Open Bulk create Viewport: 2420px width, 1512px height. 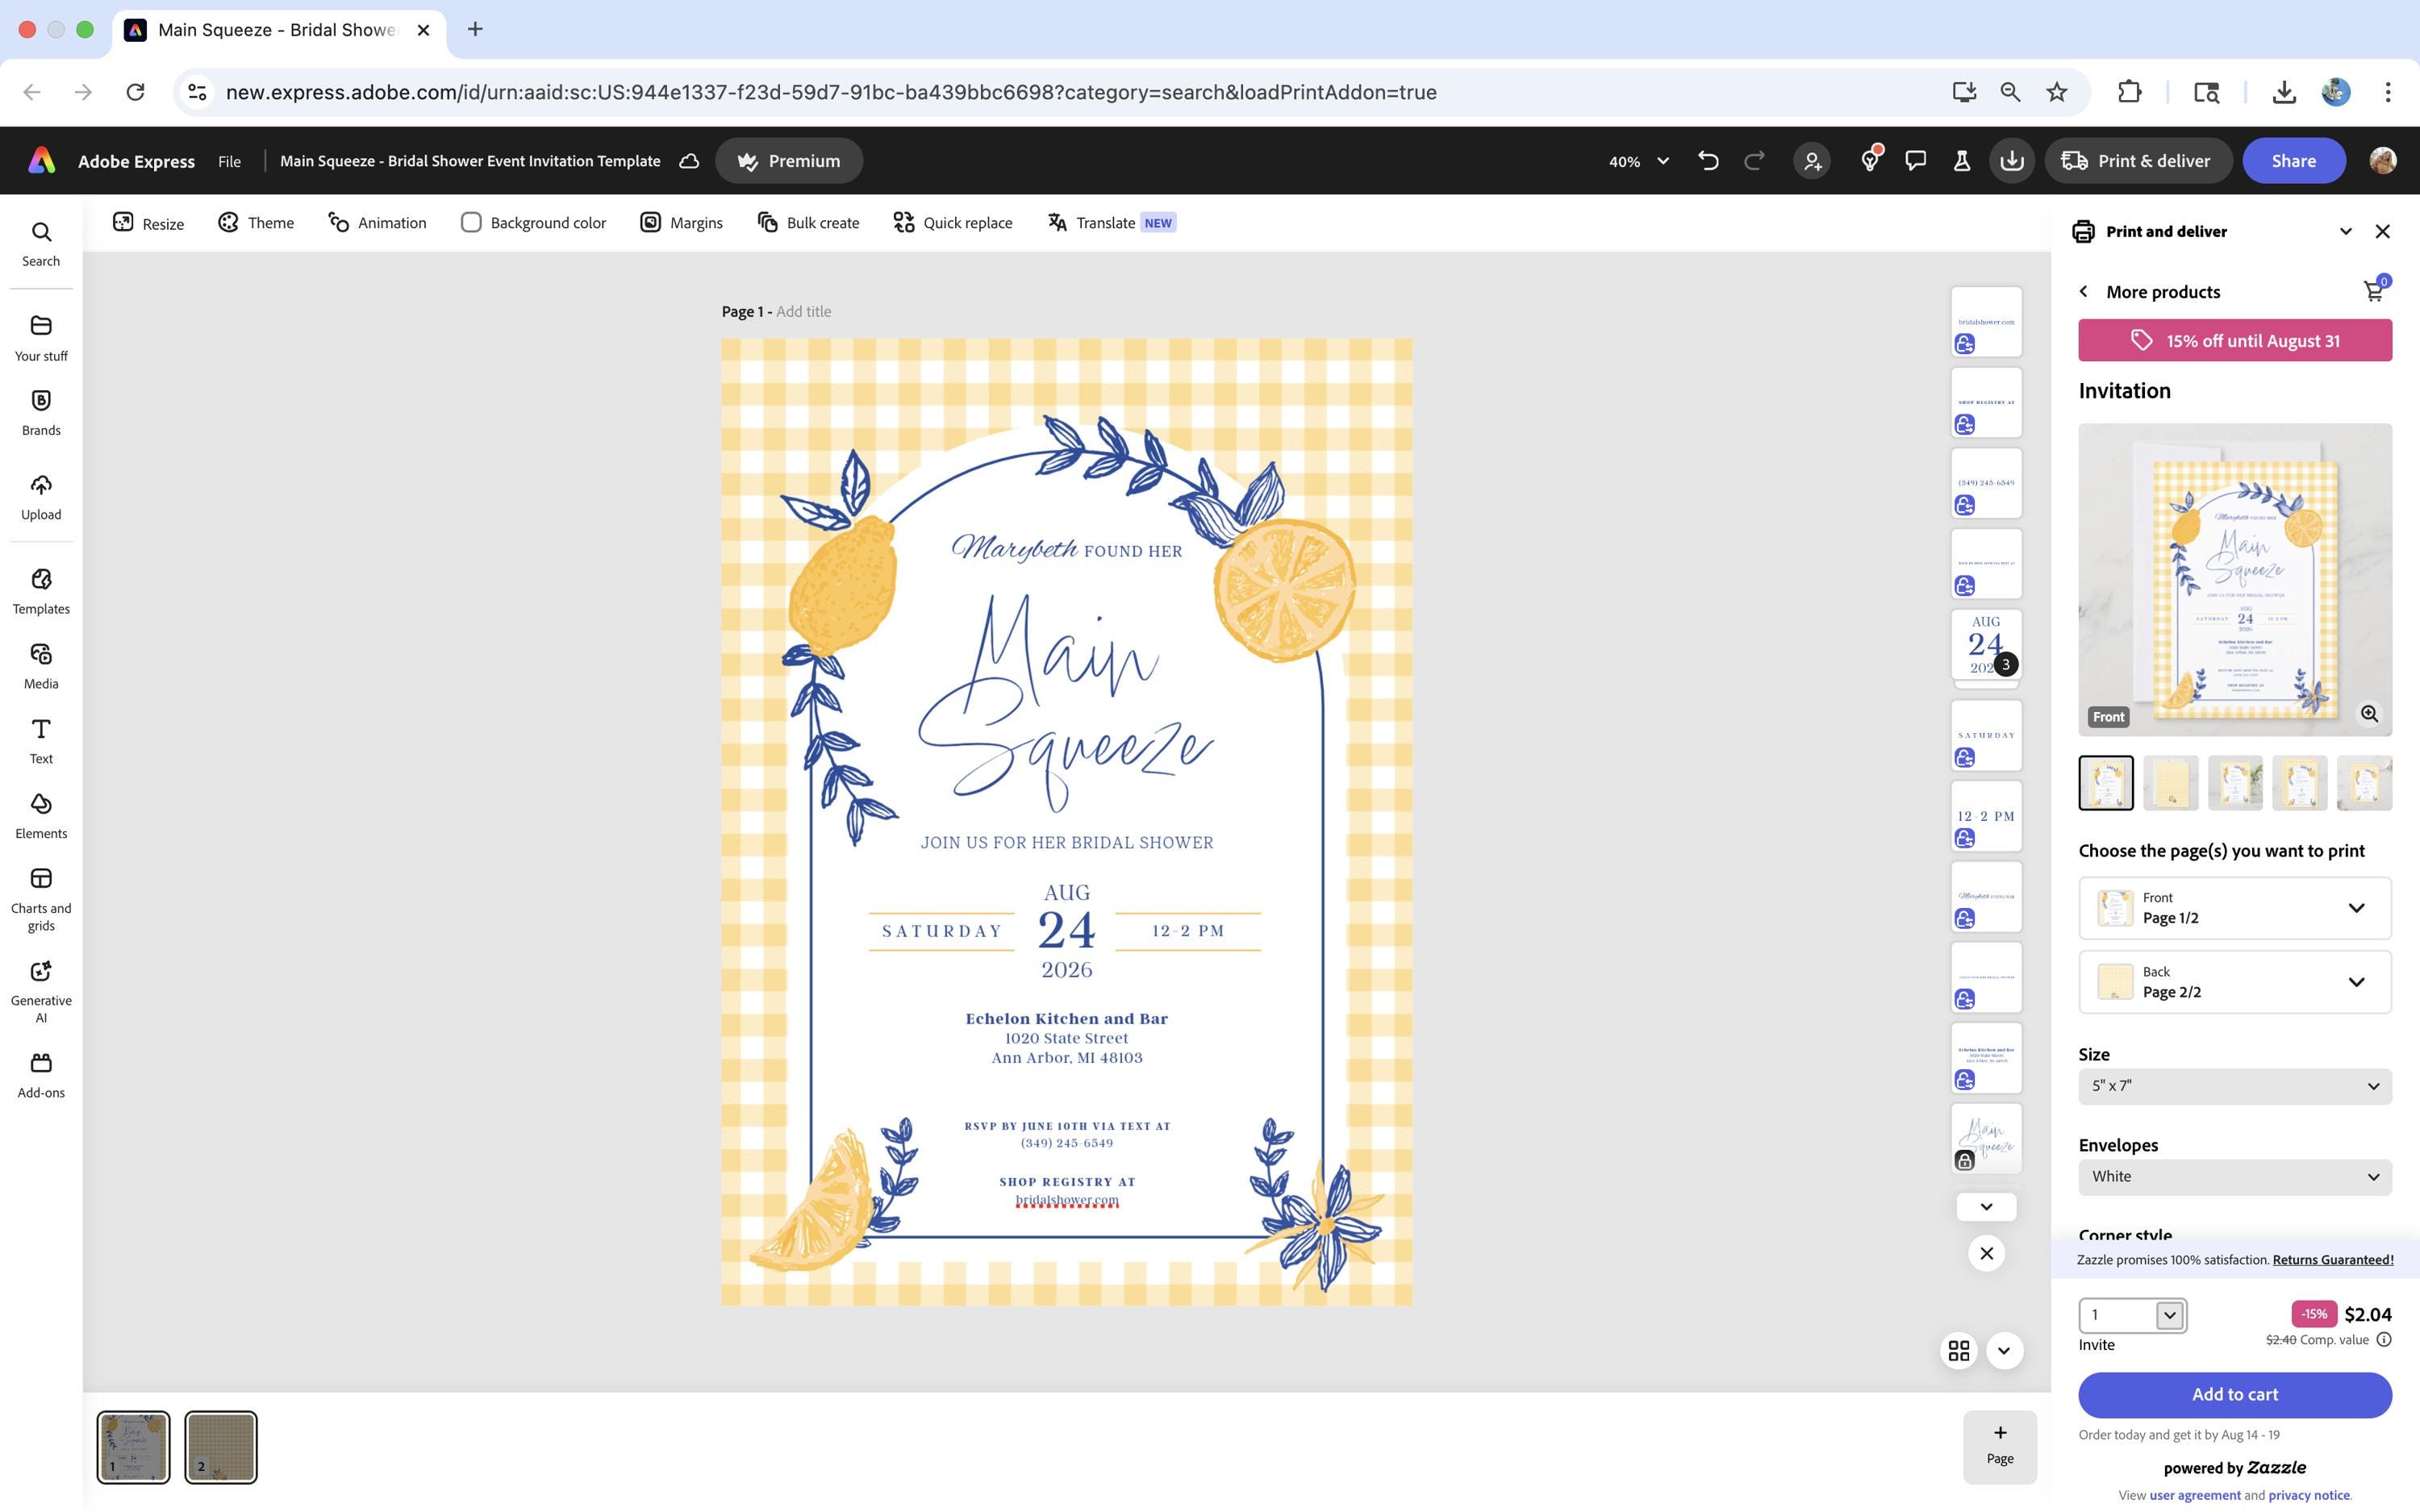808,222
